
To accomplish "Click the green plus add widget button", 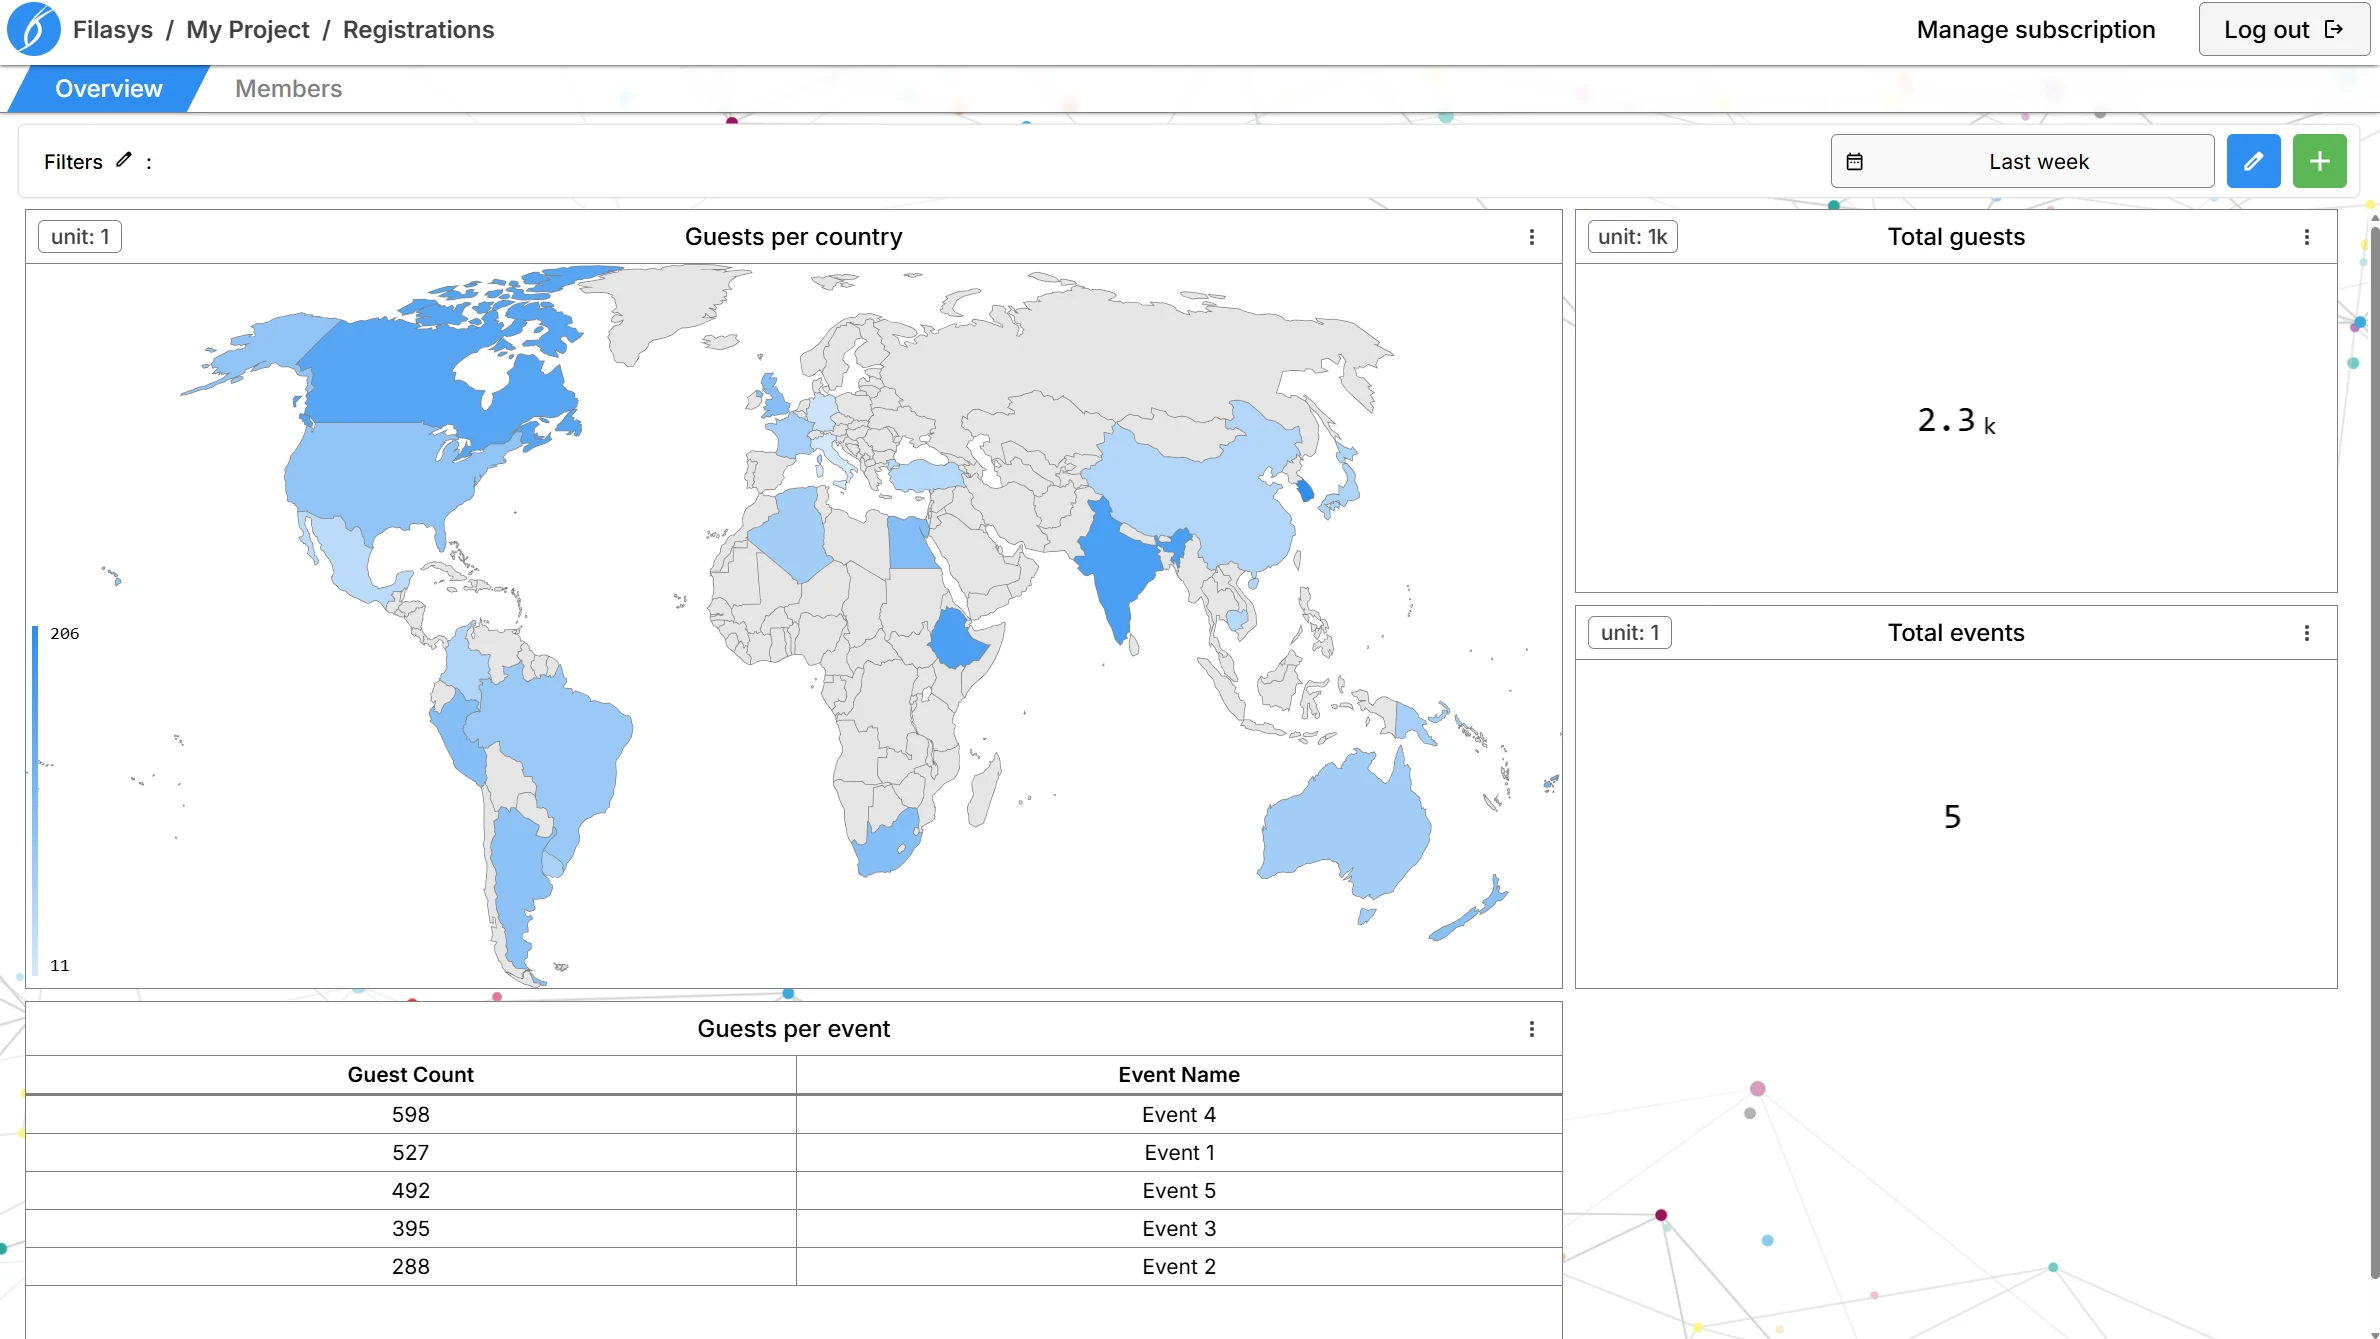I will 2319,161.
